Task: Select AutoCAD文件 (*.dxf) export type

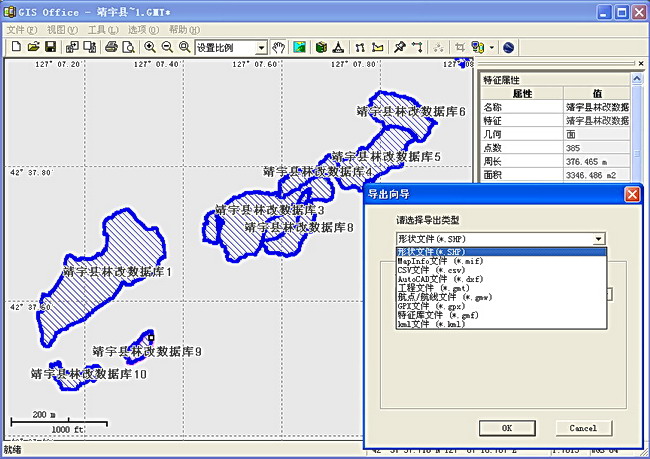Action: click(438, 279)
